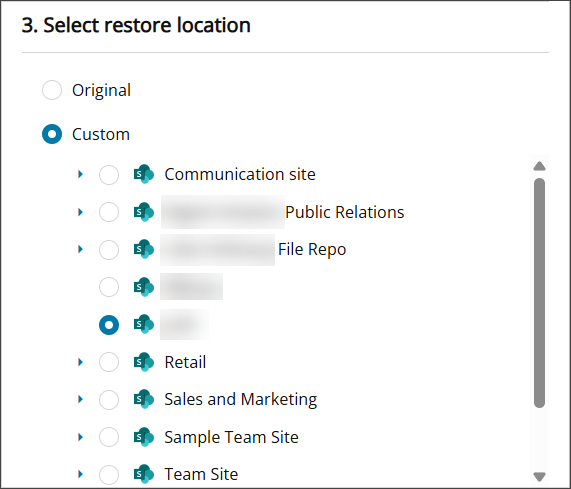Click the Retail label

[x=185, y=362]
